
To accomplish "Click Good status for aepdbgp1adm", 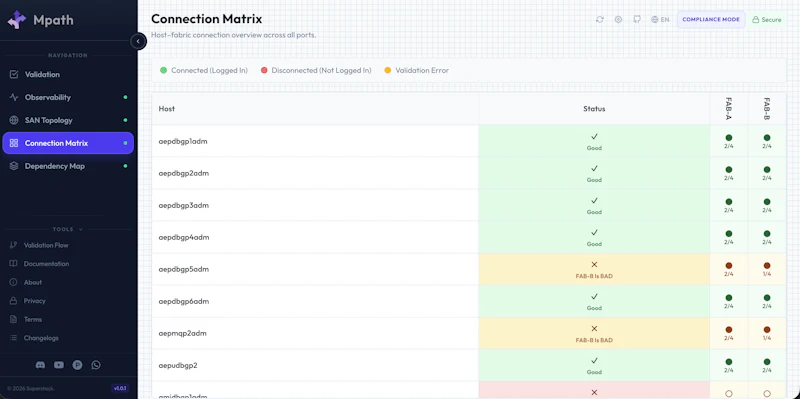I will (x=594, y=142).
